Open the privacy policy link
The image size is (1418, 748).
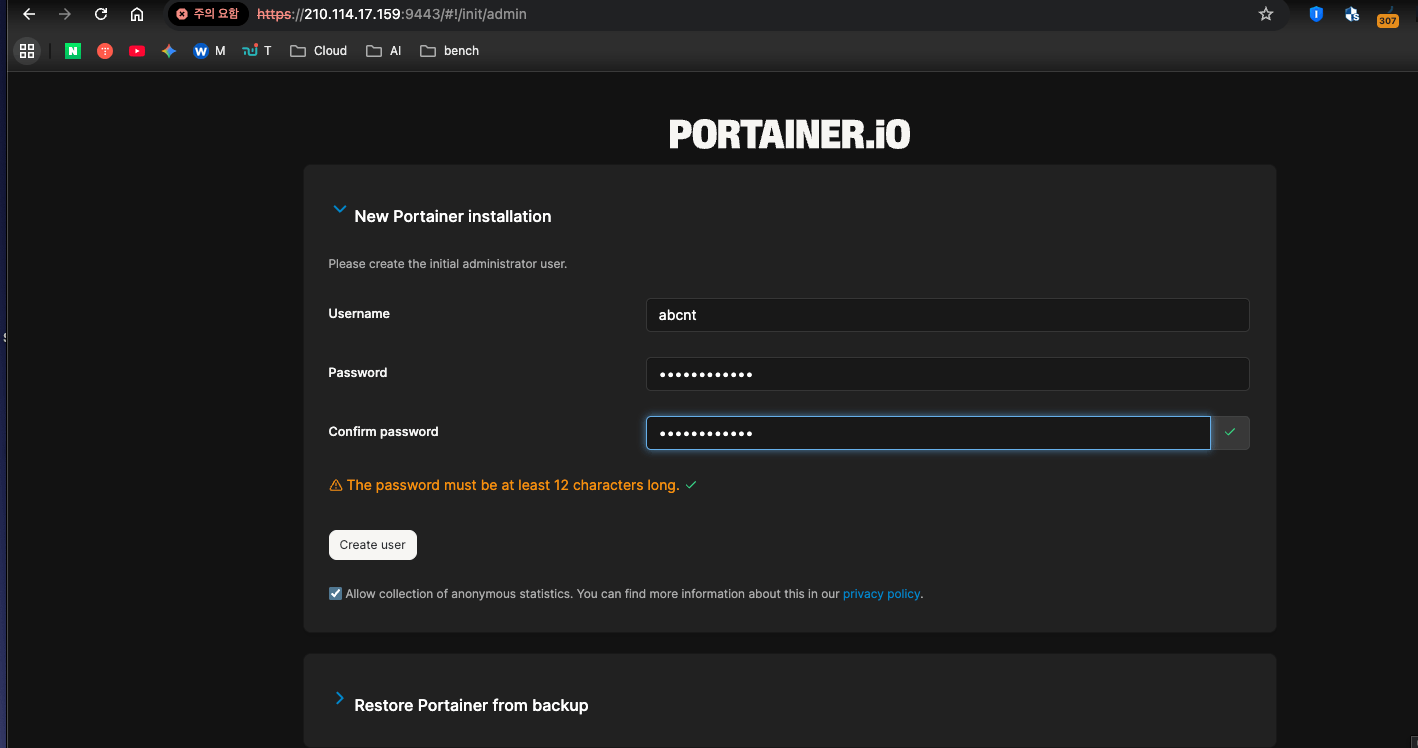point(881,594)
